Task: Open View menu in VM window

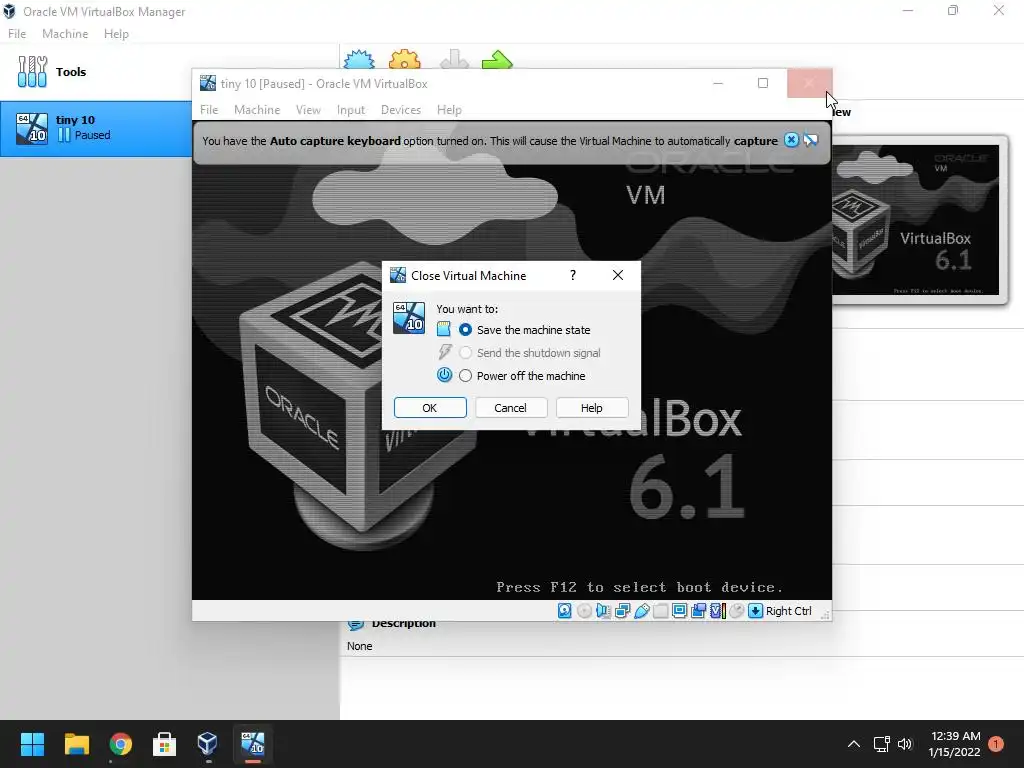Action: click(308, 110)
